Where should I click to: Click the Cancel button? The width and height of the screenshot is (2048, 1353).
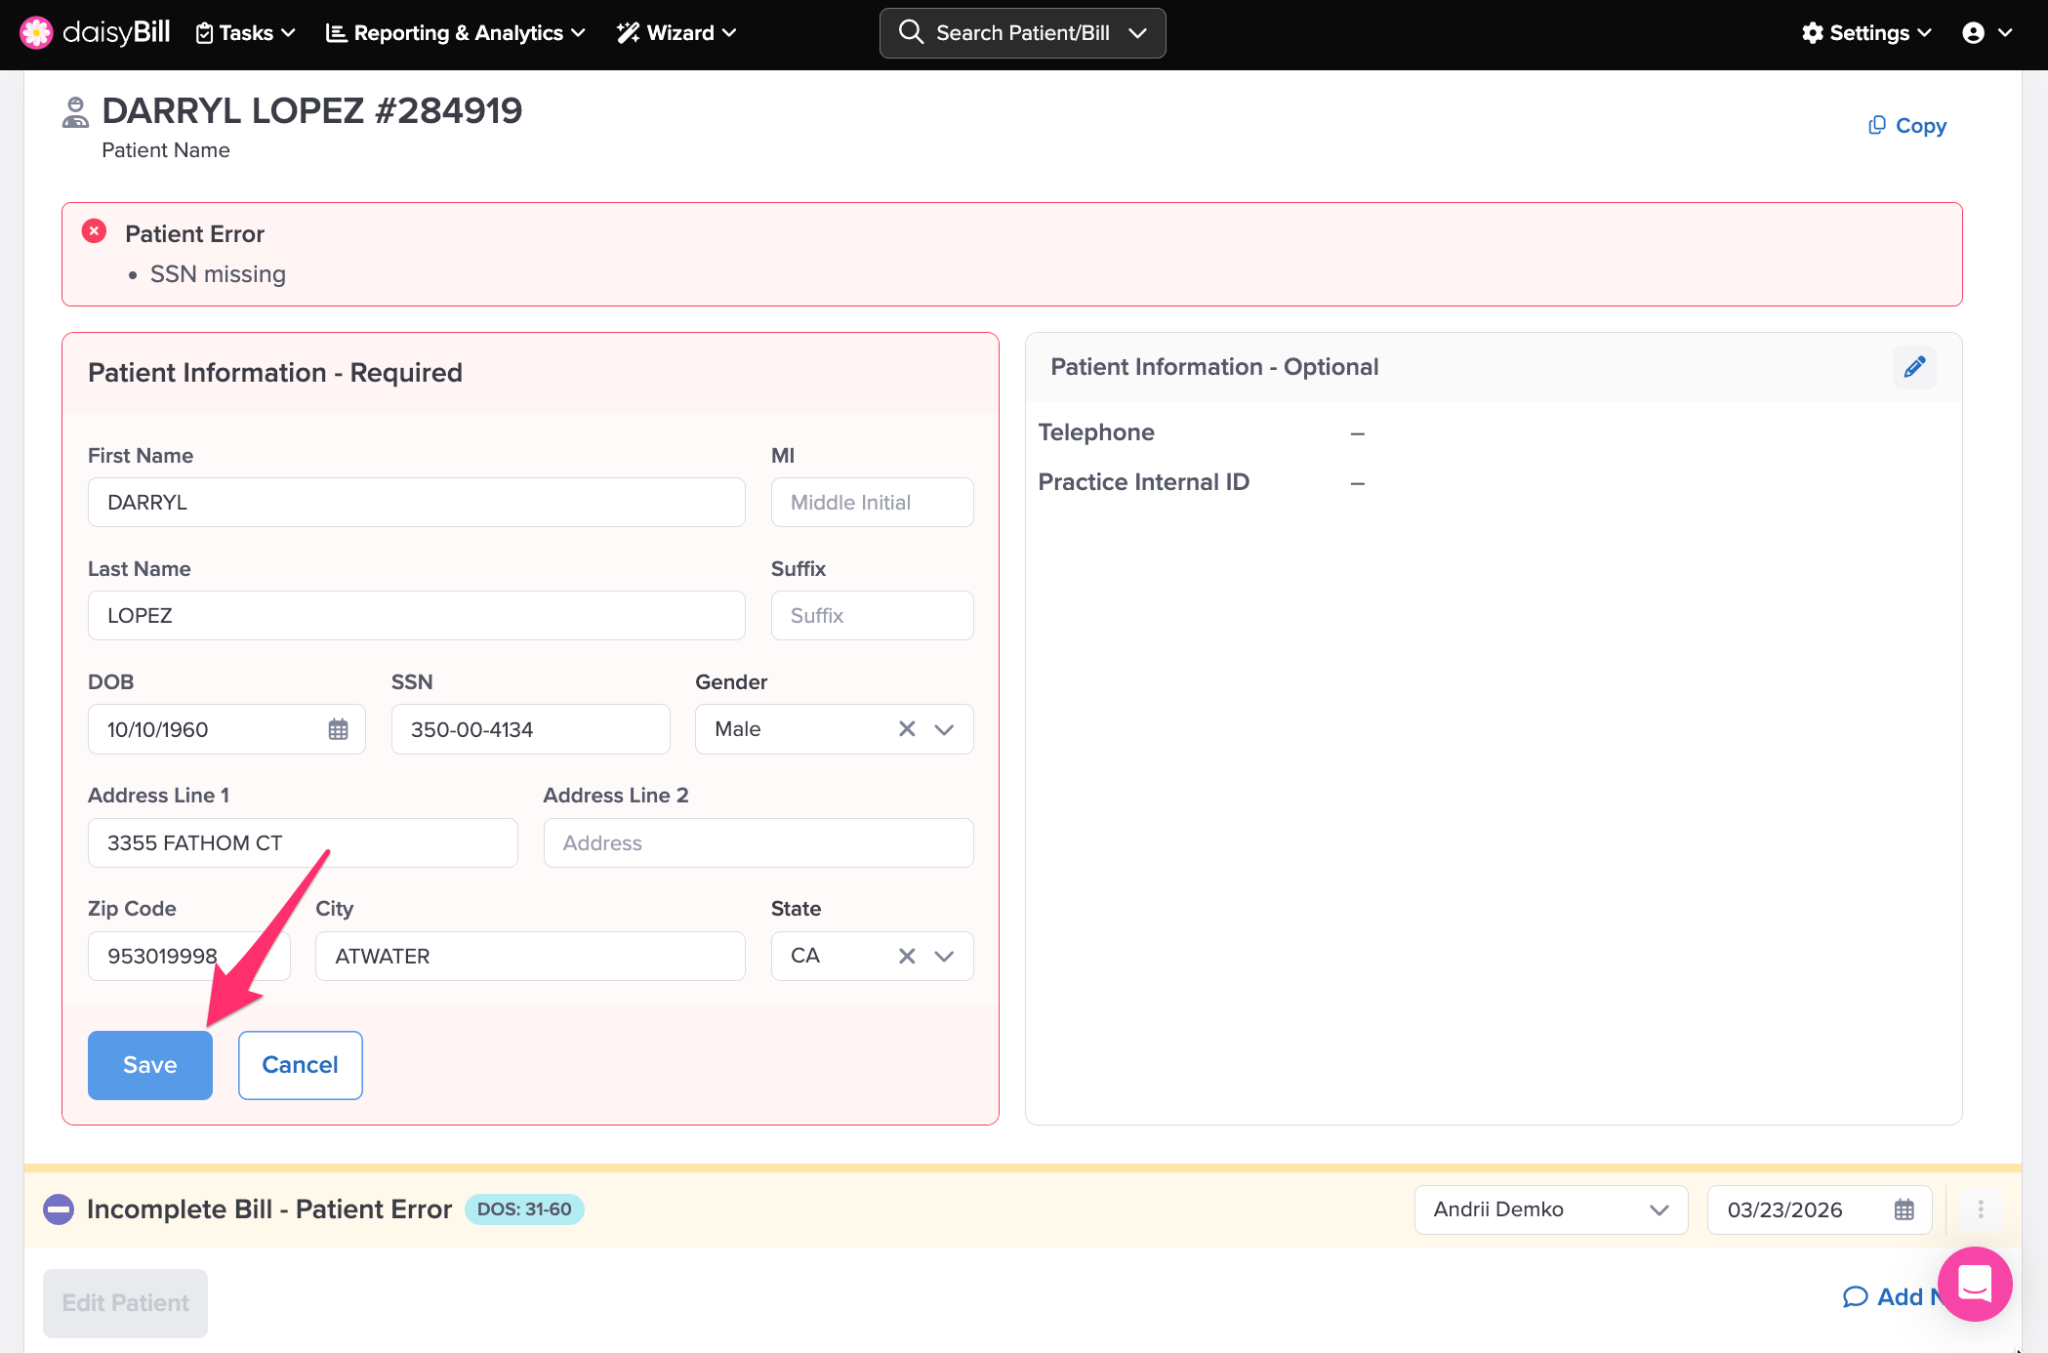(300, 1065)
